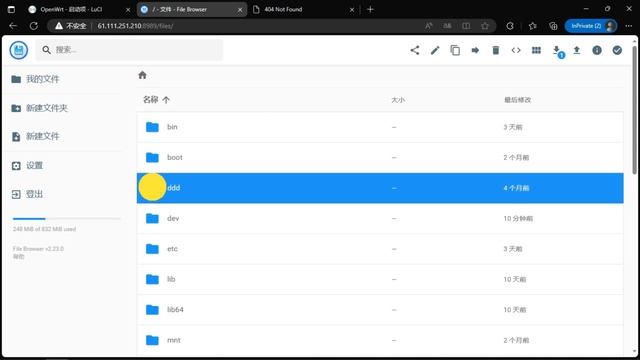Click the etc folder icon
This screenshot has width=640, height=360.
tap(152, 249)
